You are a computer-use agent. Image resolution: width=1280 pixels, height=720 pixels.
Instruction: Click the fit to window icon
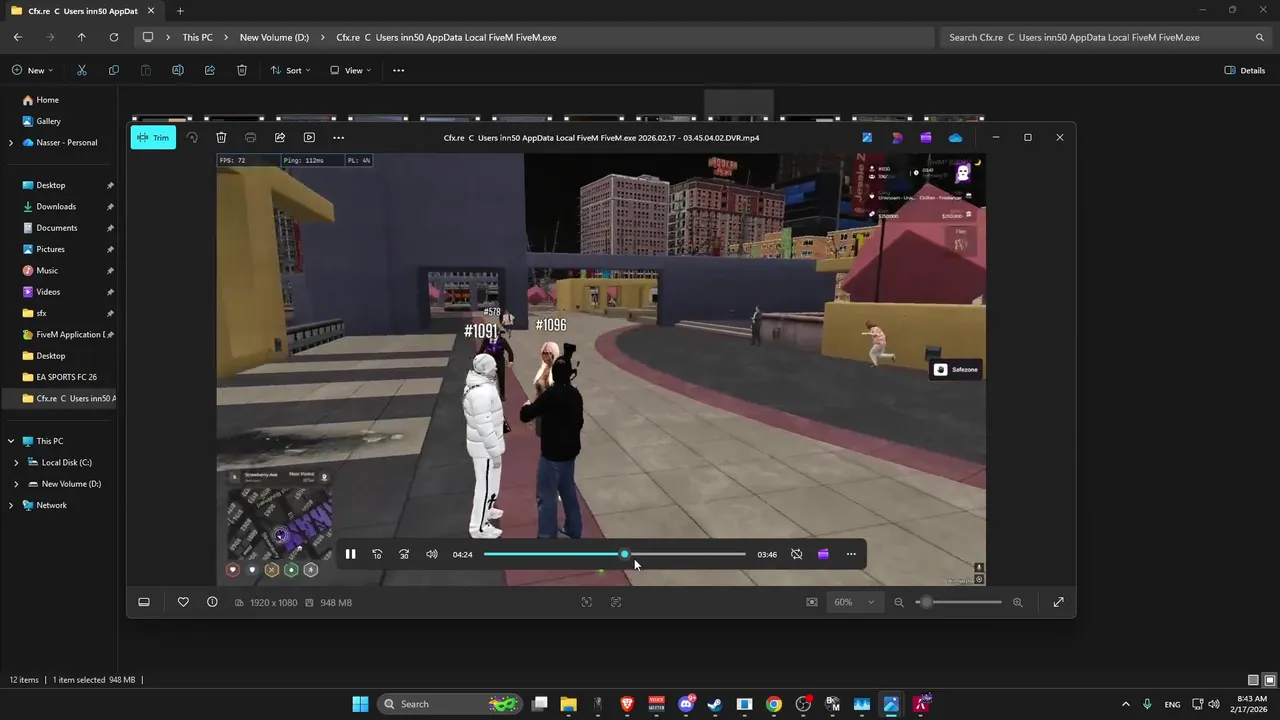812,602
